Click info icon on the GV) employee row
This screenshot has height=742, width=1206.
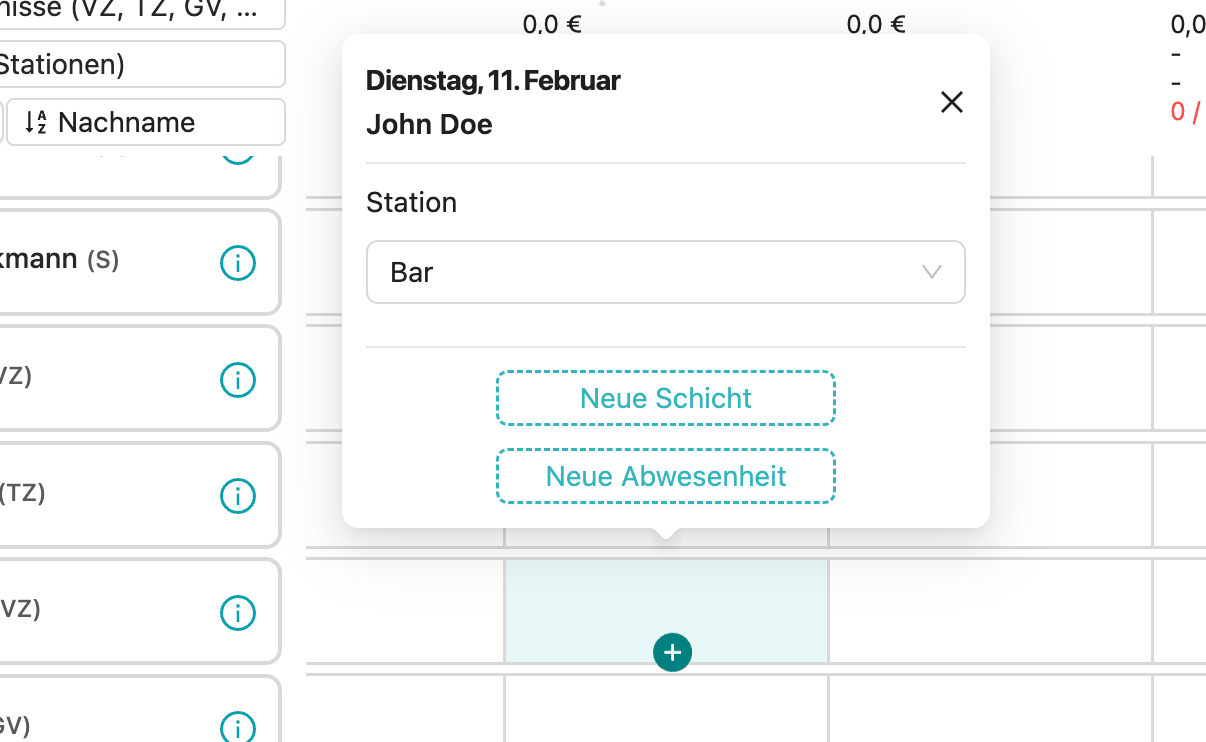pyautogui.click(x=237, y=726)
